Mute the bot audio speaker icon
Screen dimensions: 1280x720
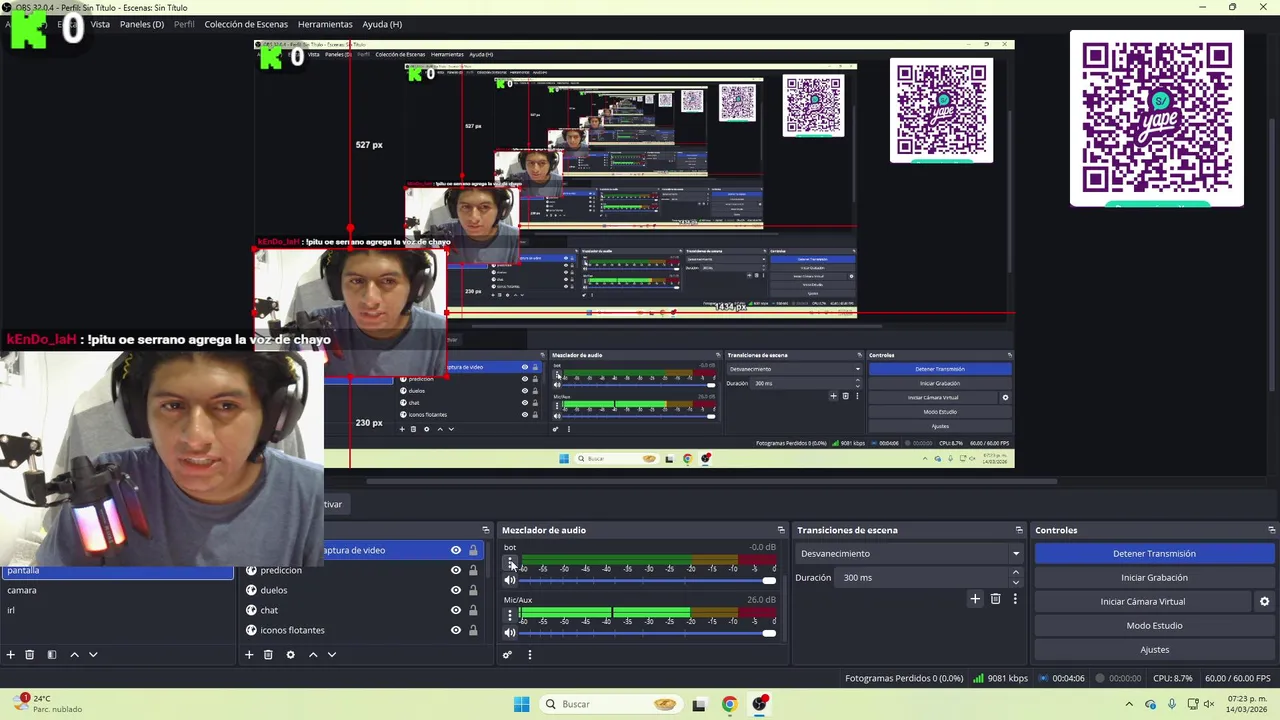[510, 581]
